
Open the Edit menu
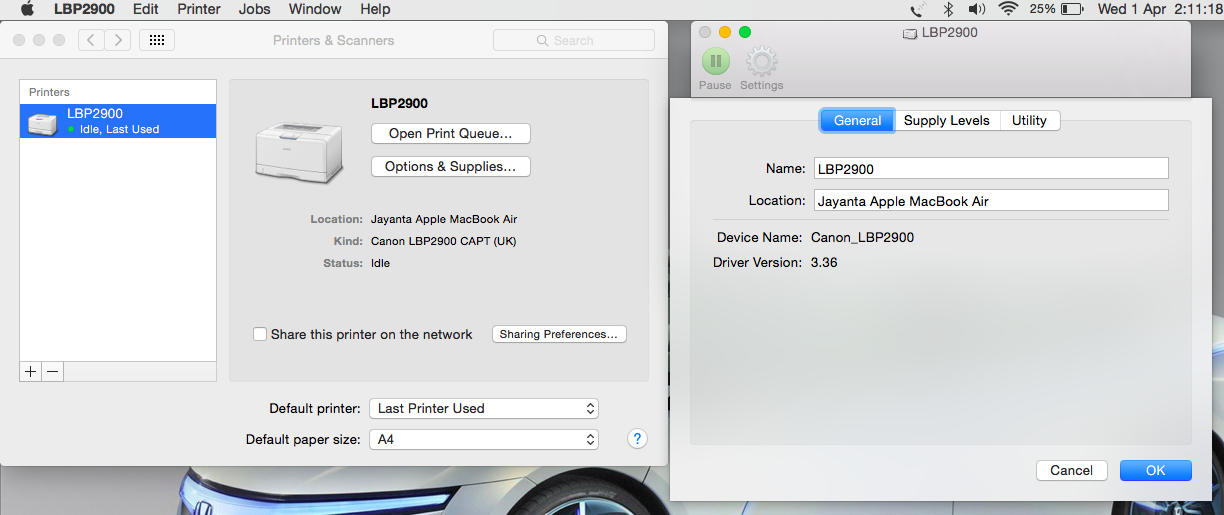coord(146,9)
